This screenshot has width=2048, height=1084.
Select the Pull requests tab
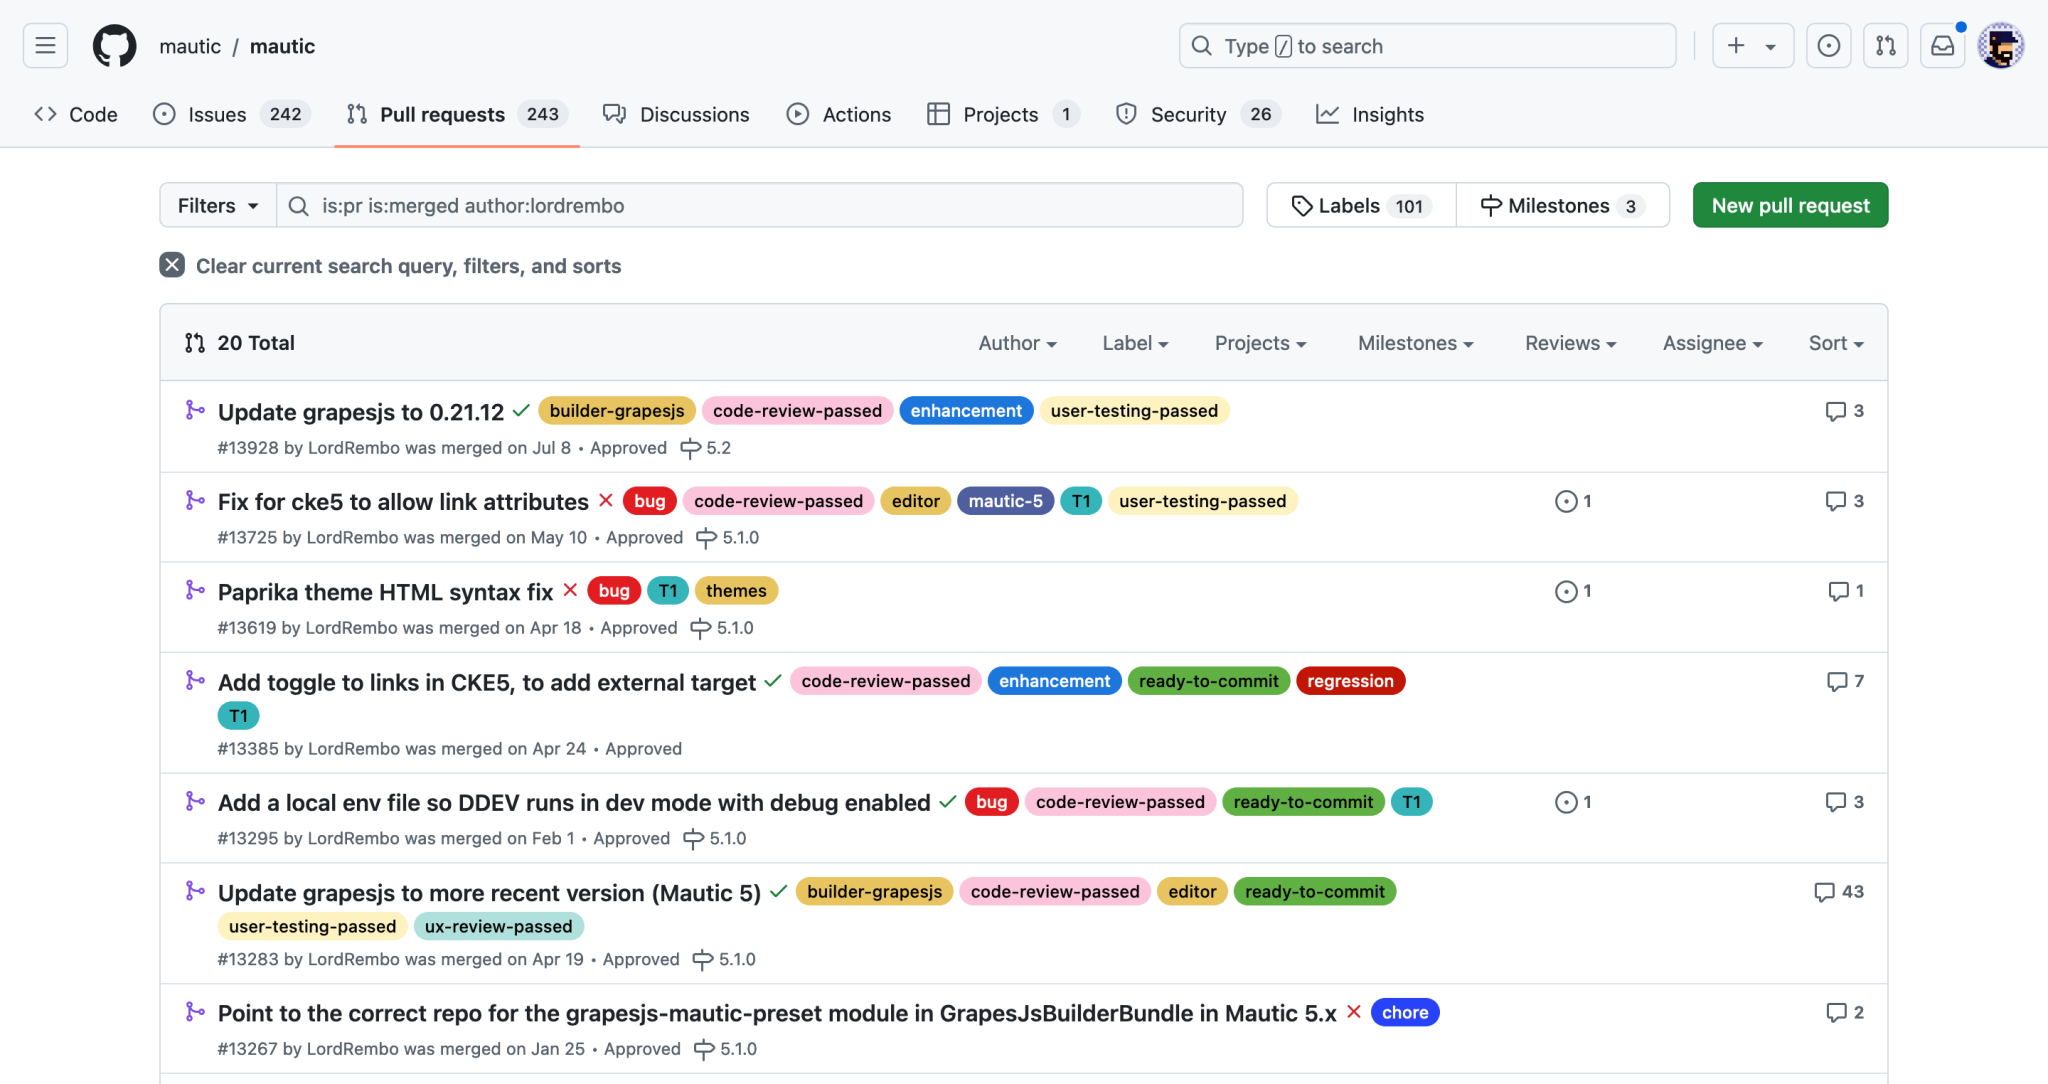457,114
